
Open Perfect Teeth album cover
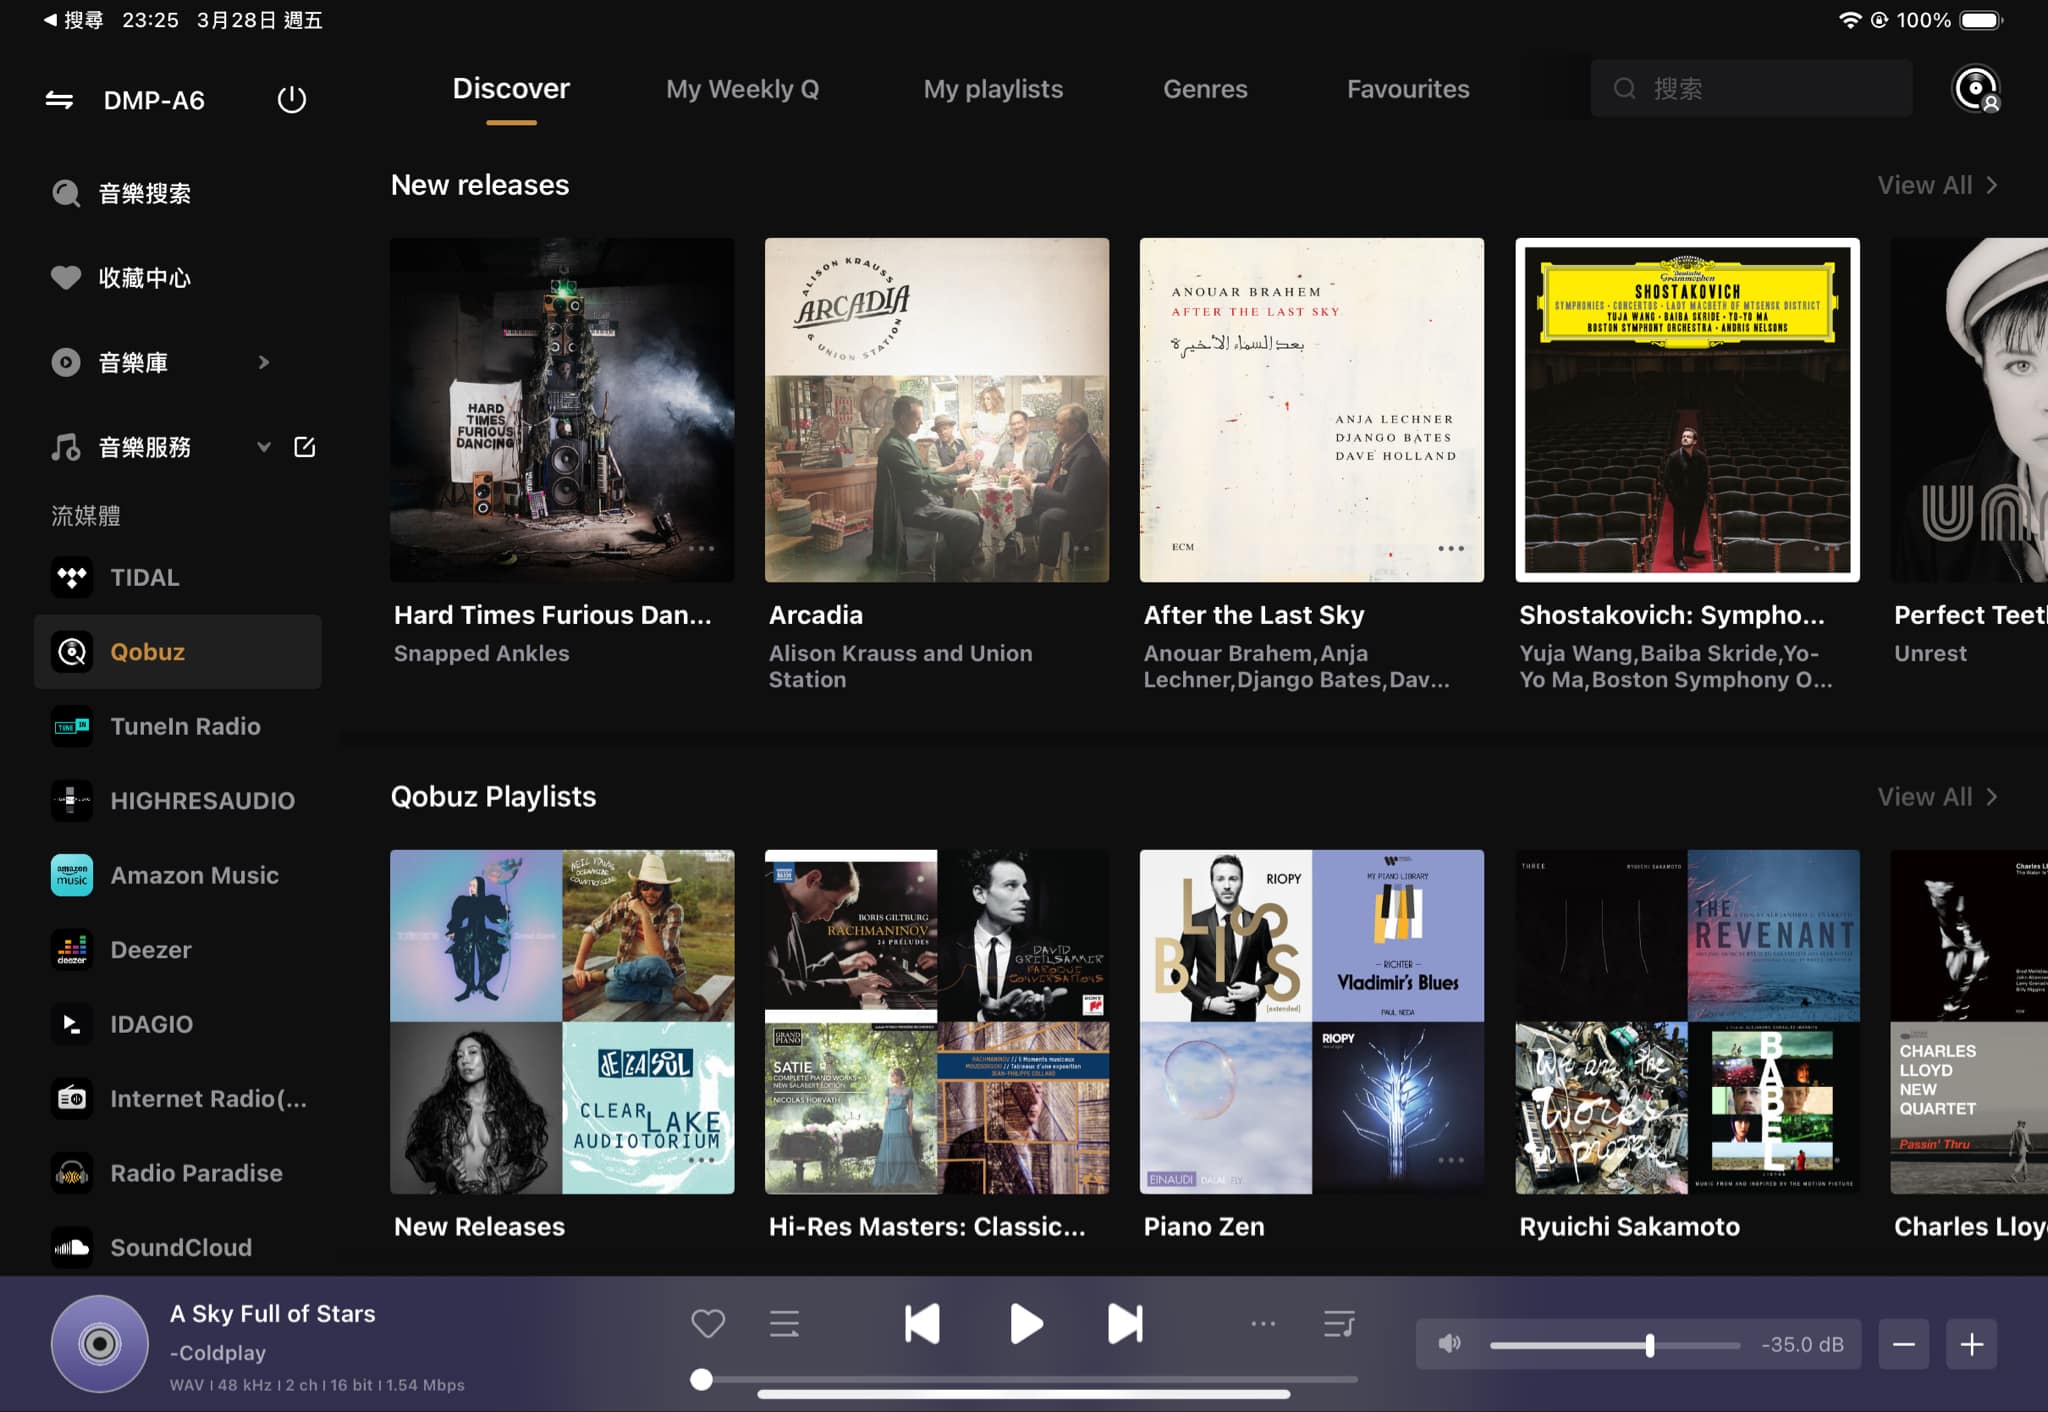pyautogui.click(x=1969, y=410)
